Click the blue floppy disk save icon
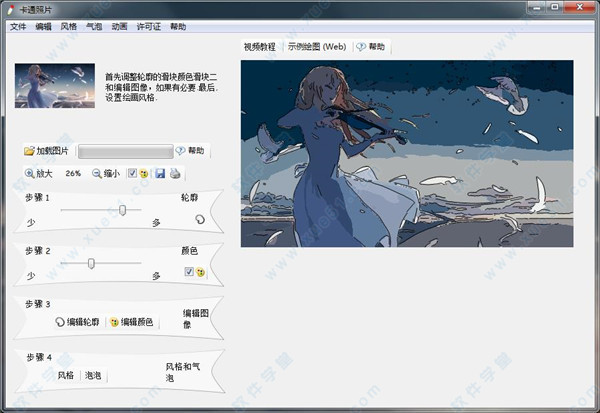The width and height of the screenshot is (600, 413). (x=160, y=173)
